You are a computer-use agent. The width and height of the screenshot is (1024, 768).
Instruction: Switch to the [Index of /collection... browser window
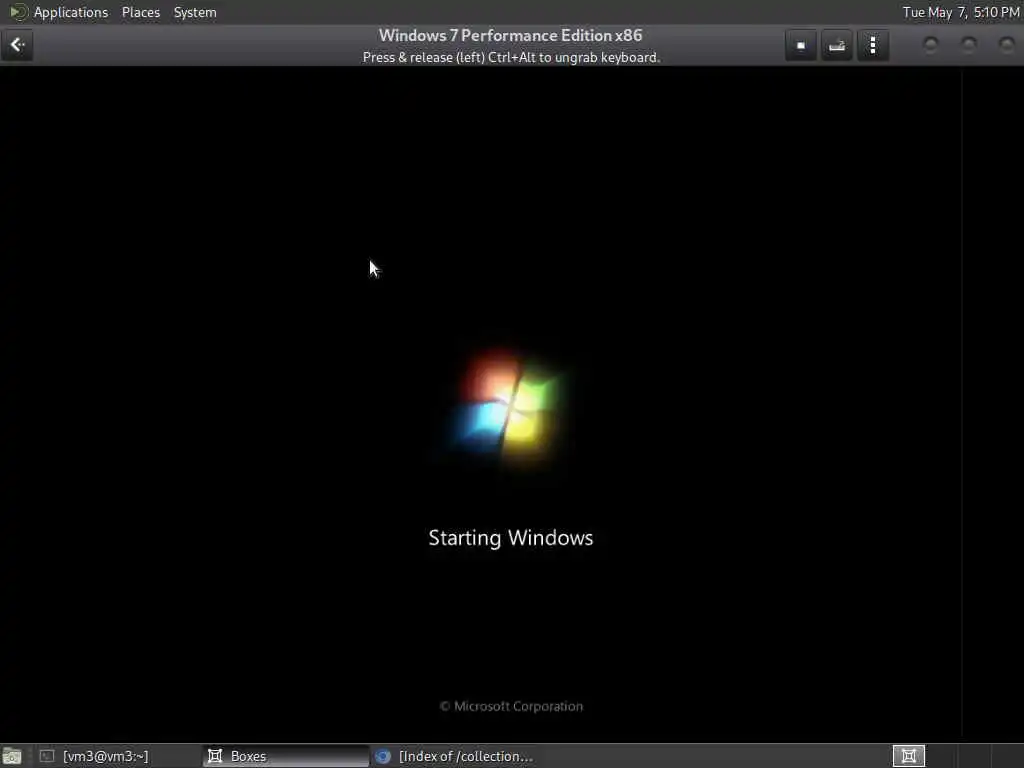click(455, 756)
